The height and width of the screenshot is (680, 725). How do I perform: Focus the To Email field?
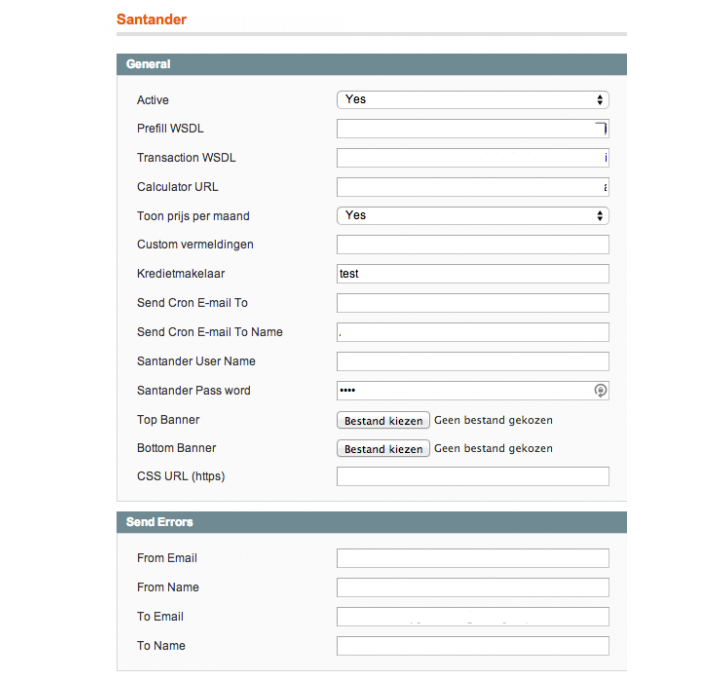[x=473, y=617]
